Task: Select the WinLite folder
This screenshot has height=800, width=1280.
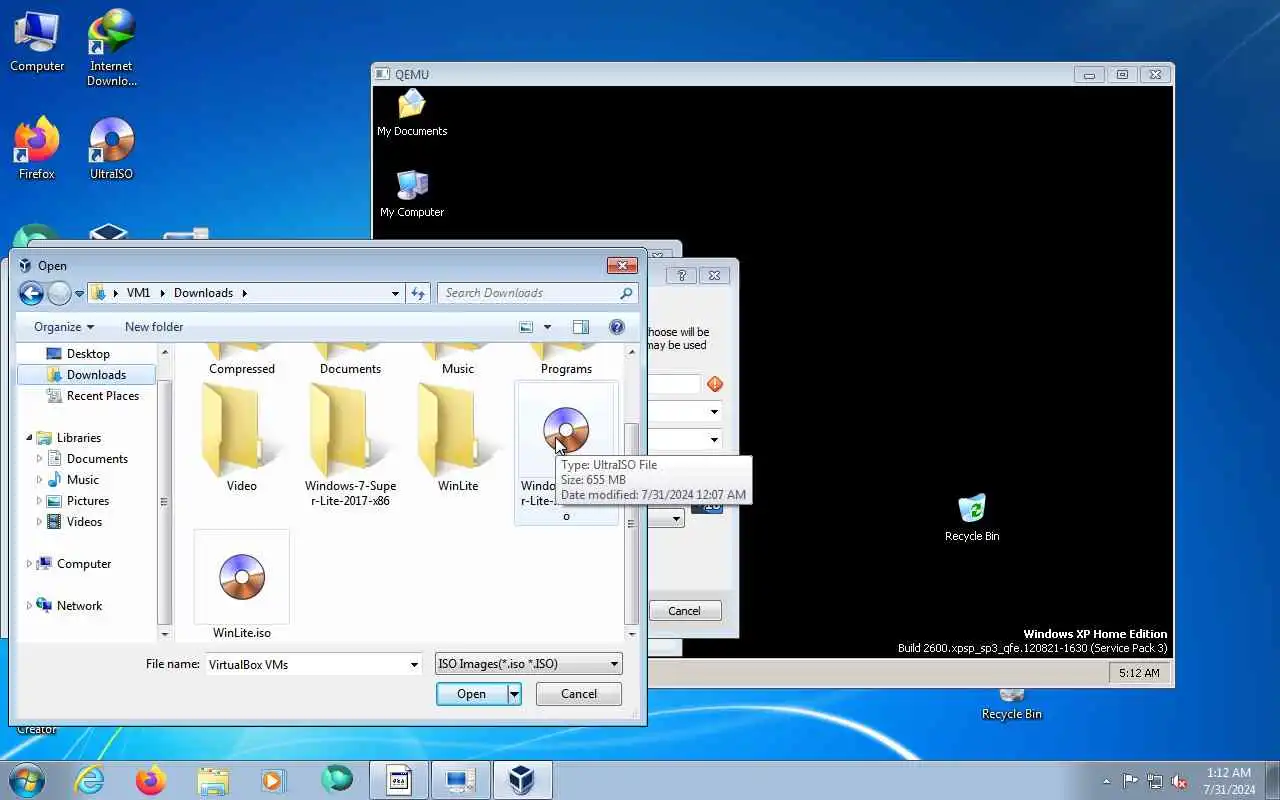Action: 458,440
